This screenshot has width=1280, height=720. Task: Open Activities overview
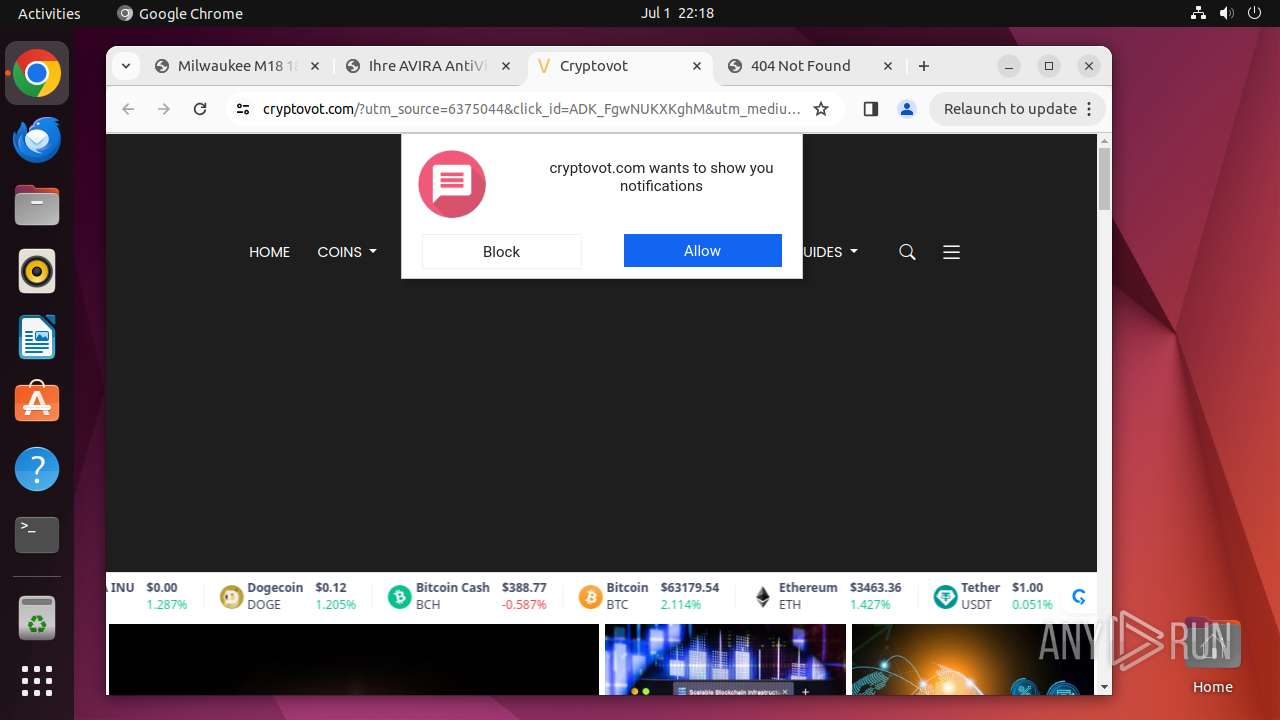click(49, 13)
